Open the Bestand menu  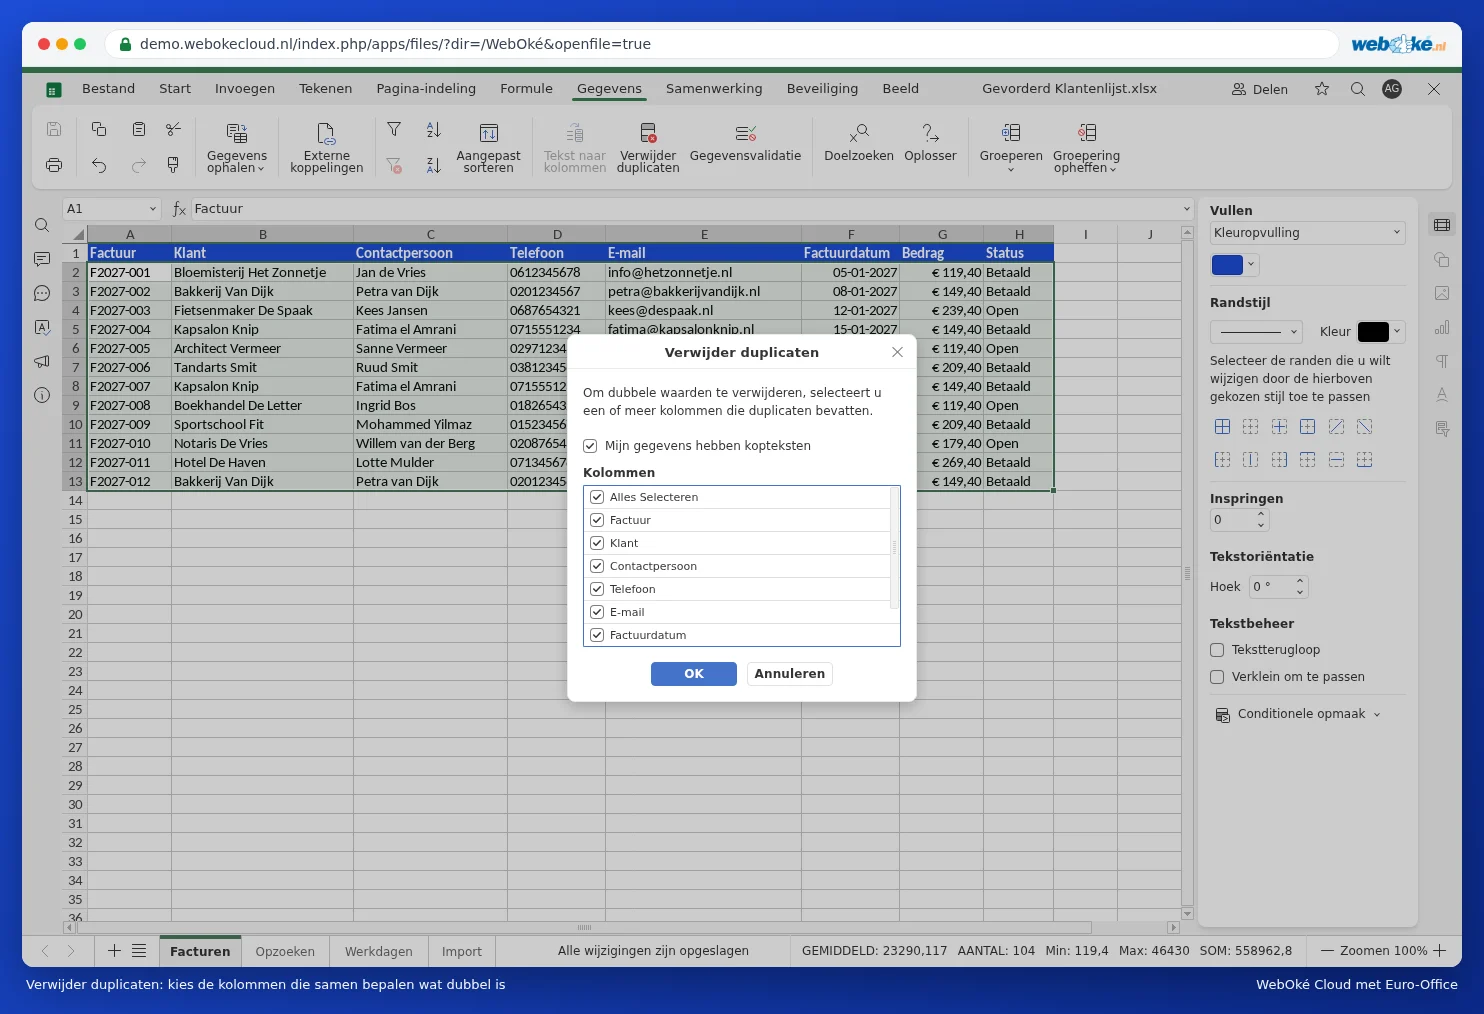(x=108, y=89)
